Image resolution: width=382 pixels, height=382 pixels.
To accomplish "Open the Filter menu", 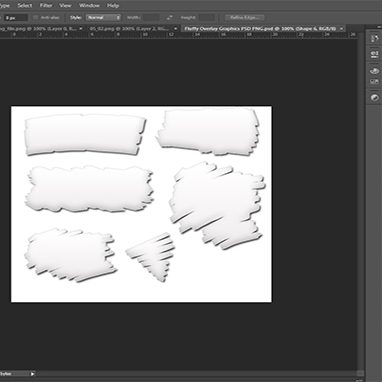I will pos(46,5).
